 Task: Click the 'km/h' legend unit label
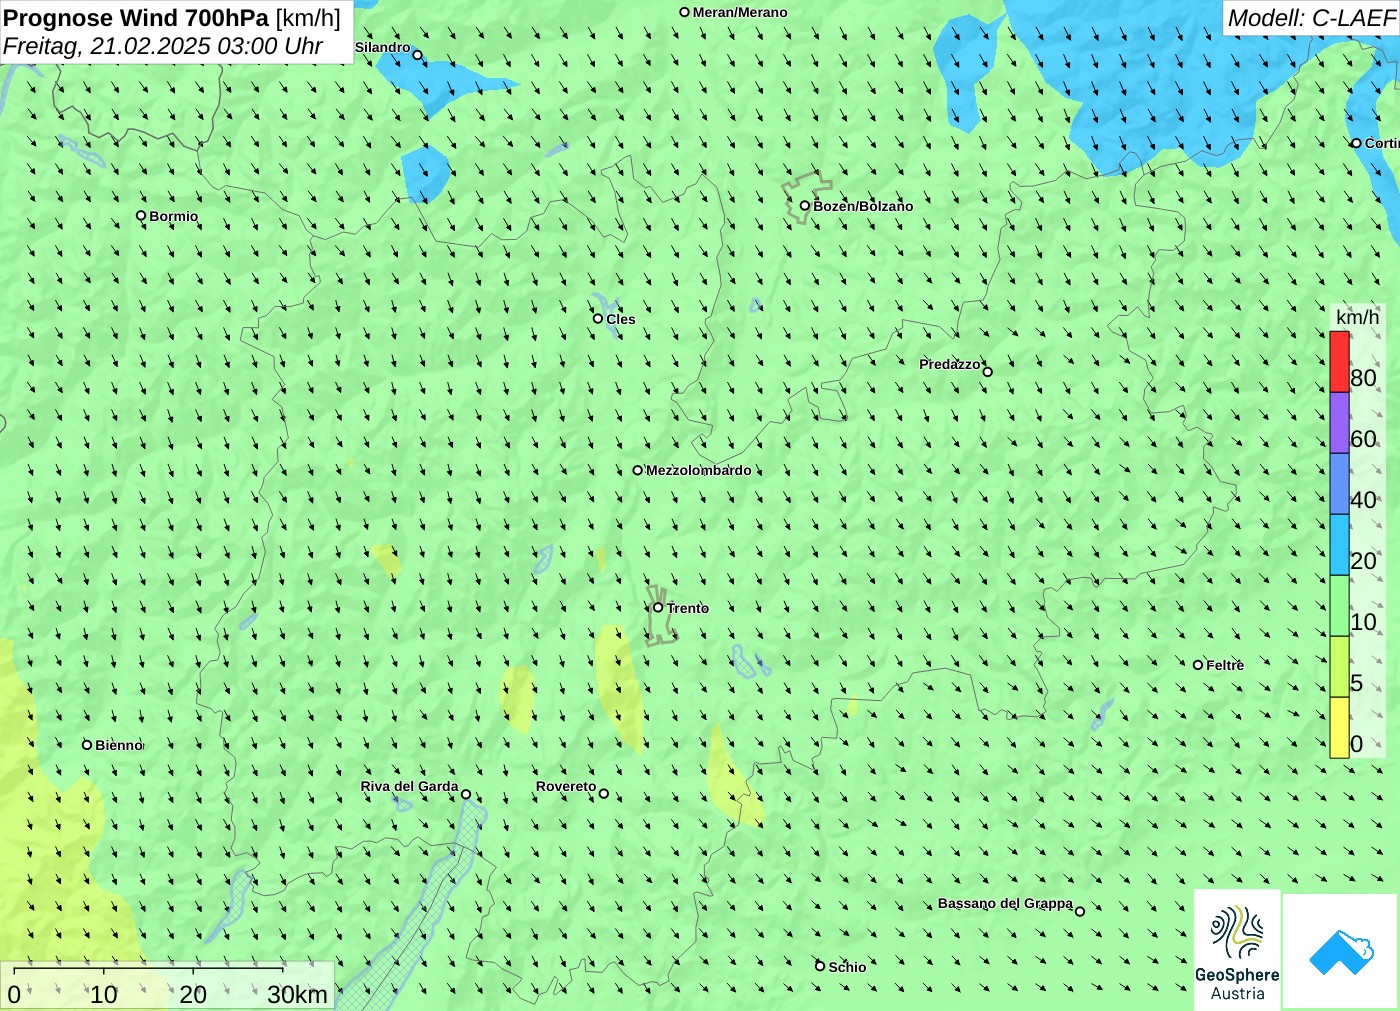pyautogui.click(x=1358, y=317)
